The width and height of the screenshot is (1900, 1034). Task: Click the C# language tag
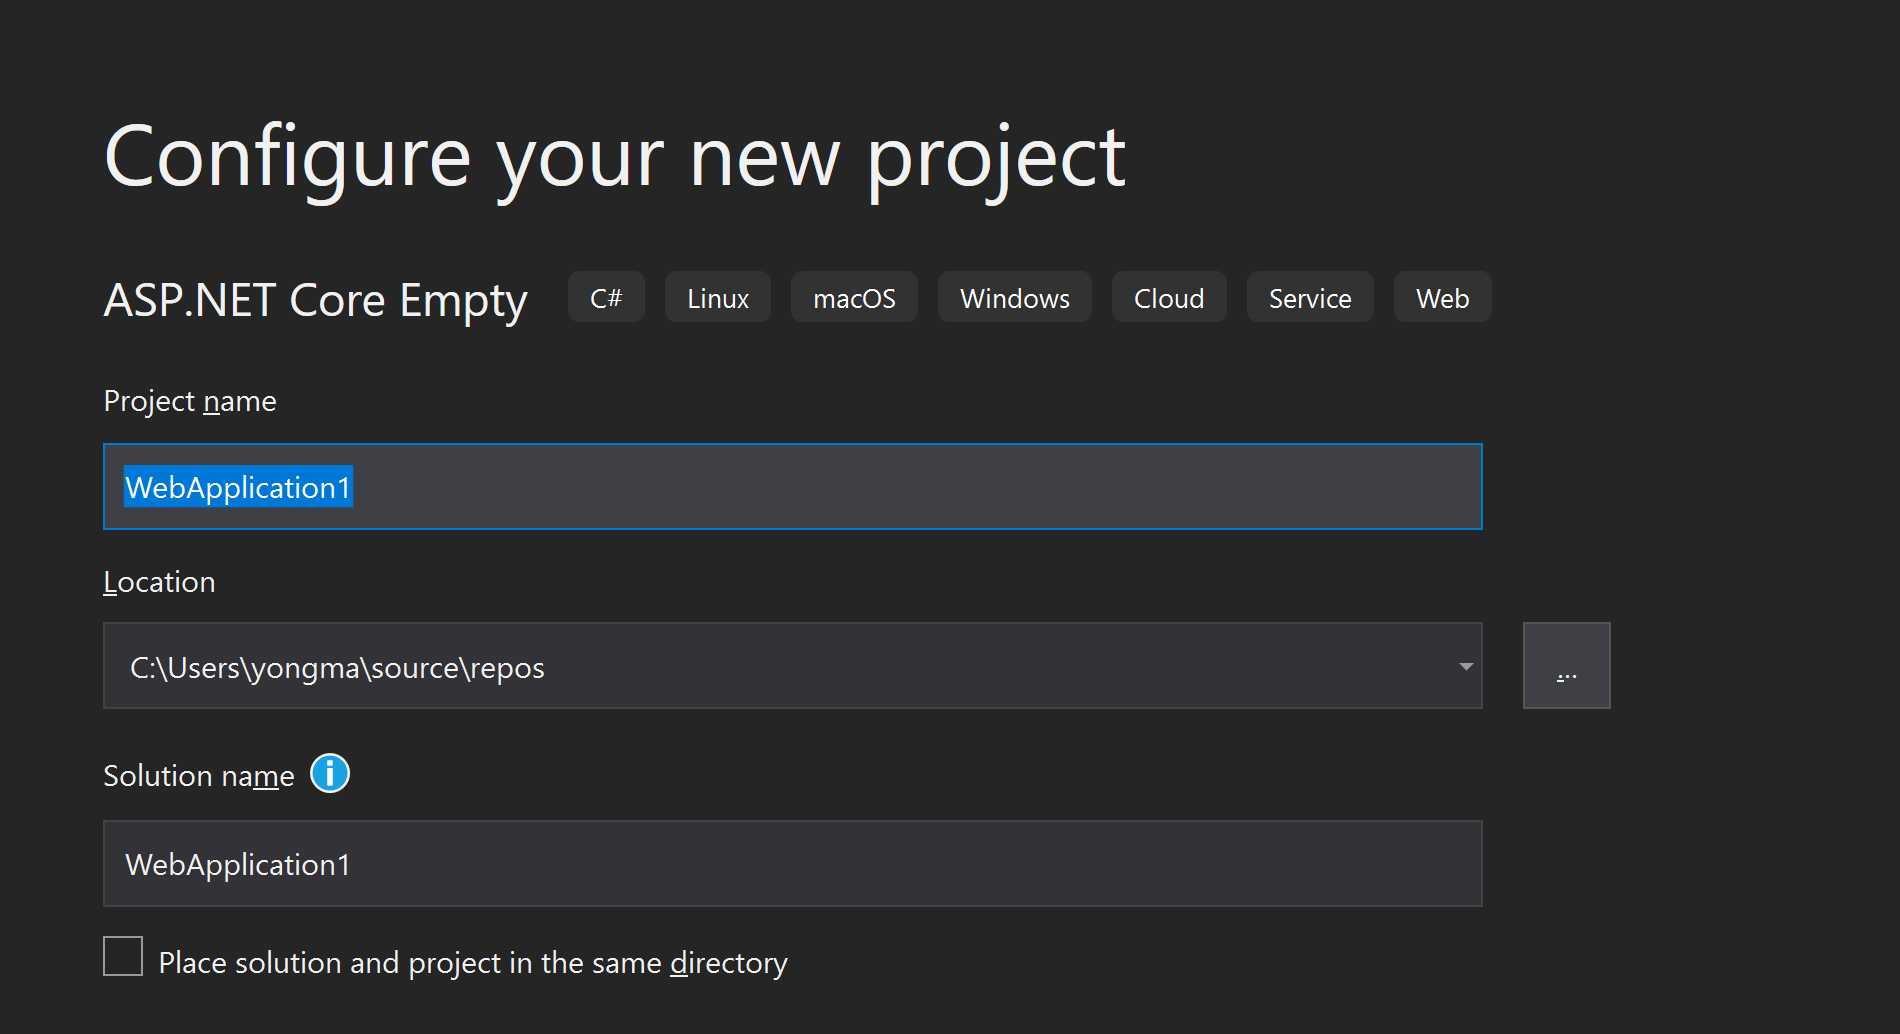click(606, 298)
